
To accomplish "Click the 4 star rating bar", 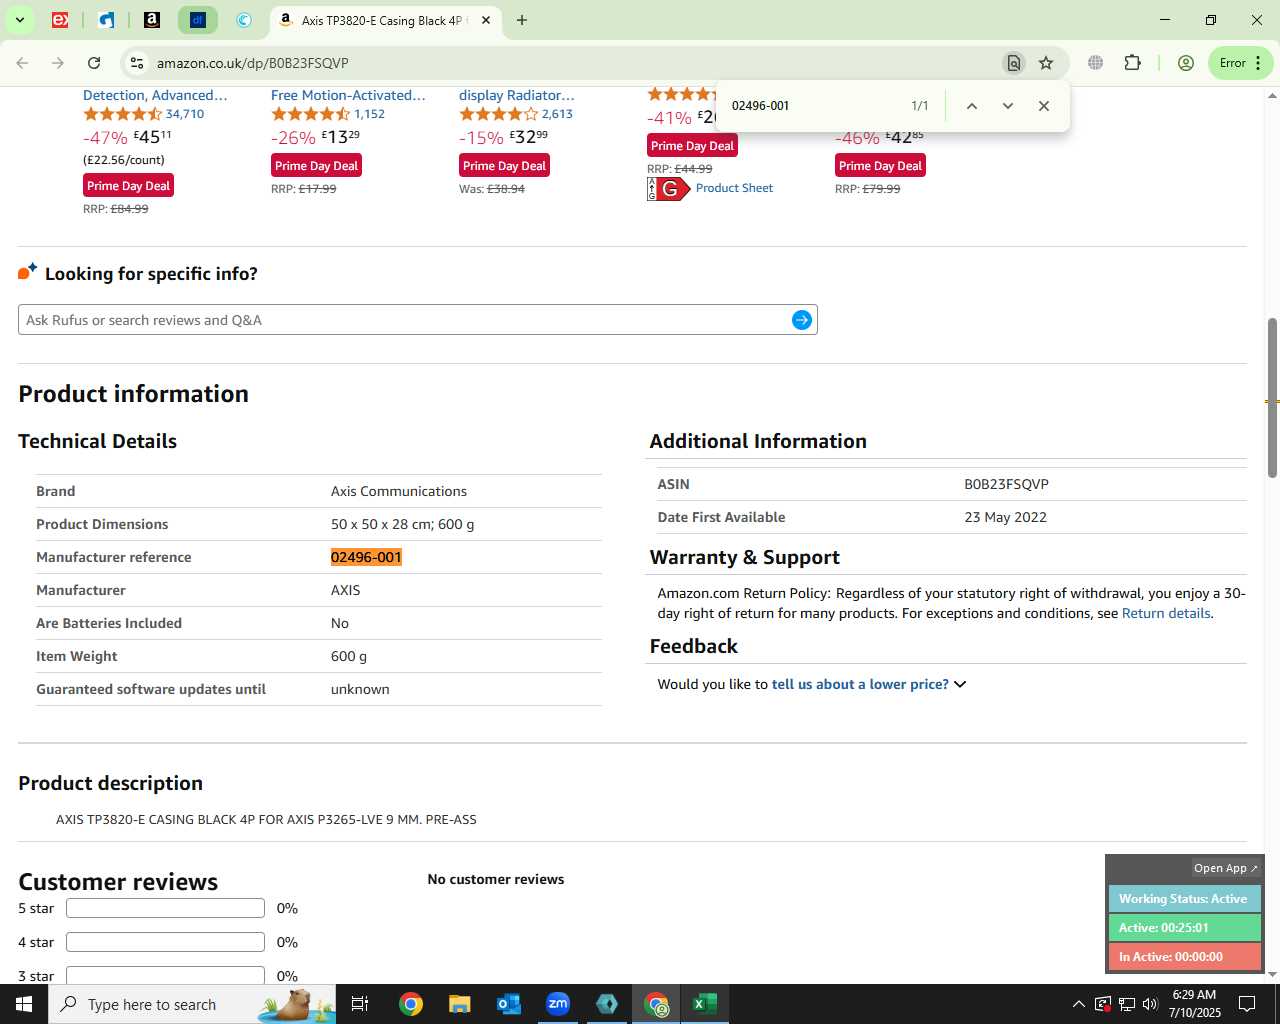I will click(165, 942).
